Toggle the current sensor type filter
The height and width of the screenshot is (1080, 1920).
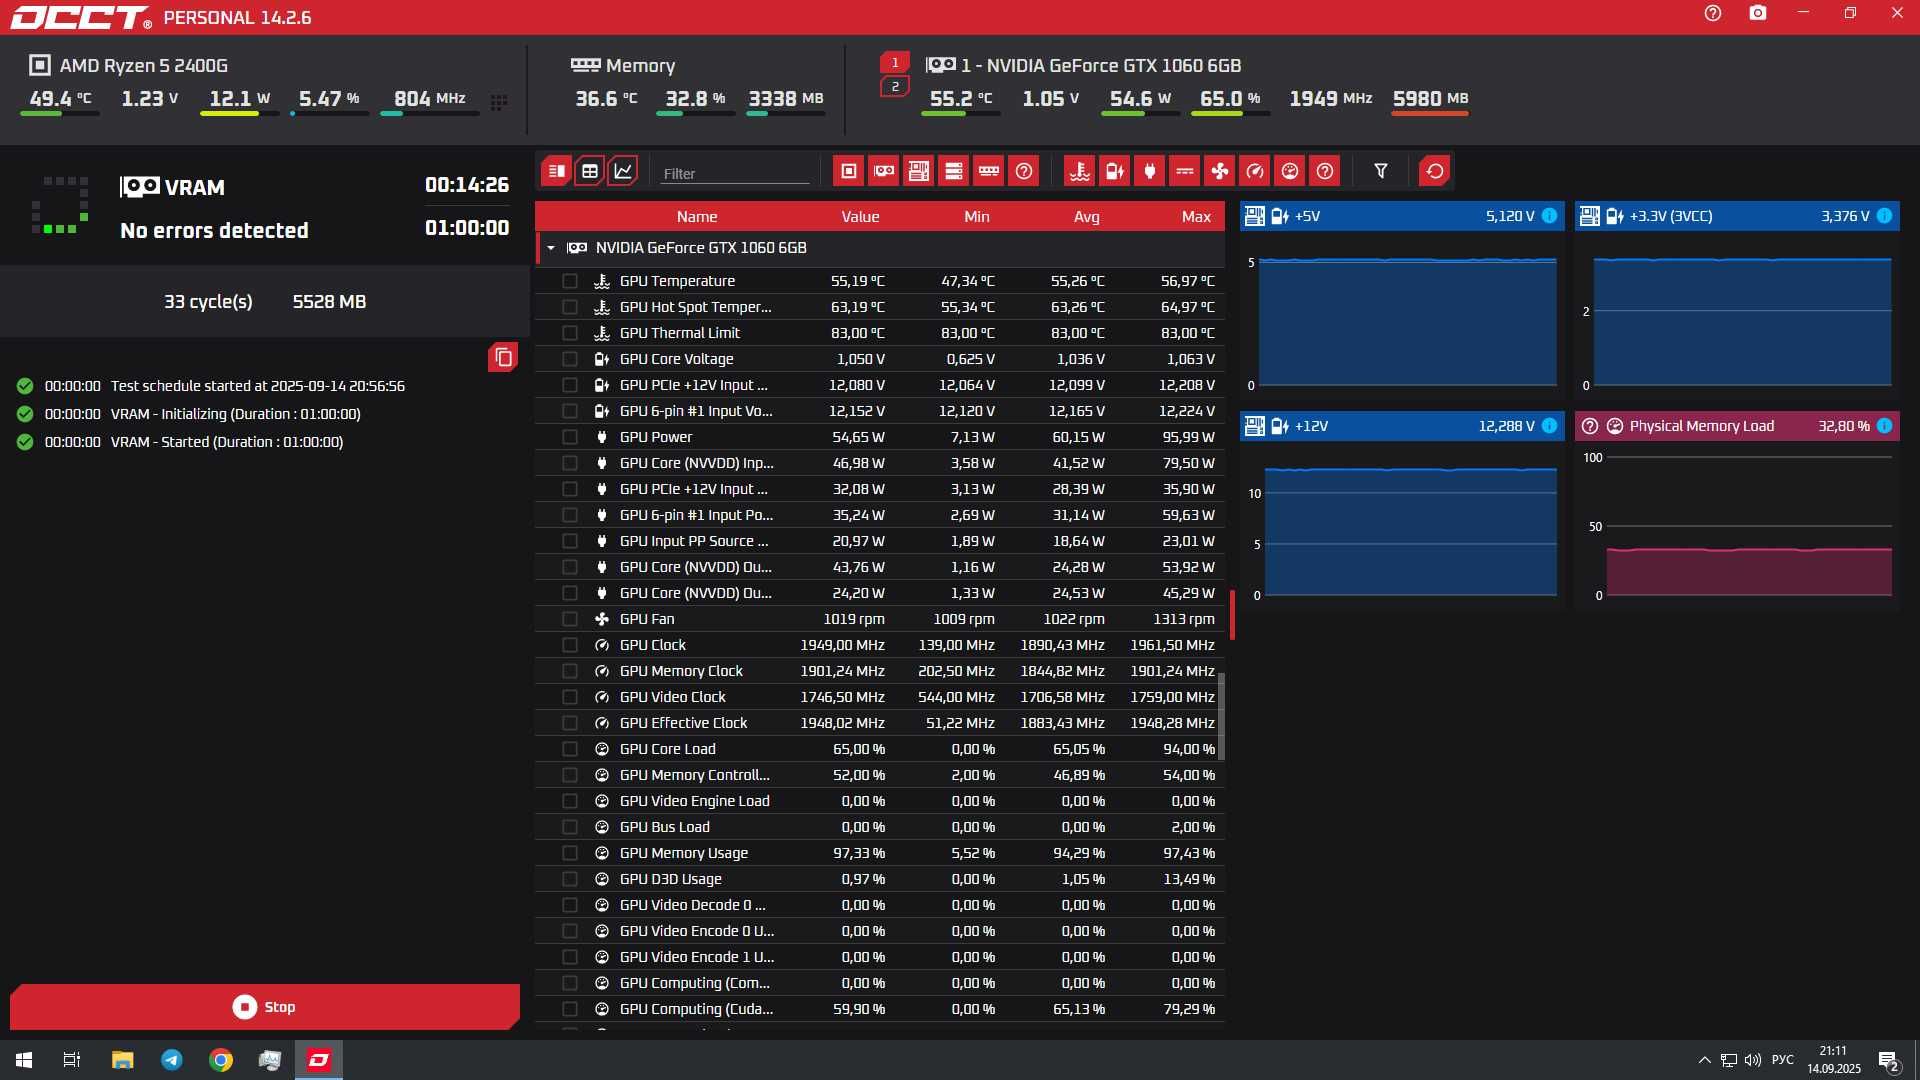point(1185,171)
